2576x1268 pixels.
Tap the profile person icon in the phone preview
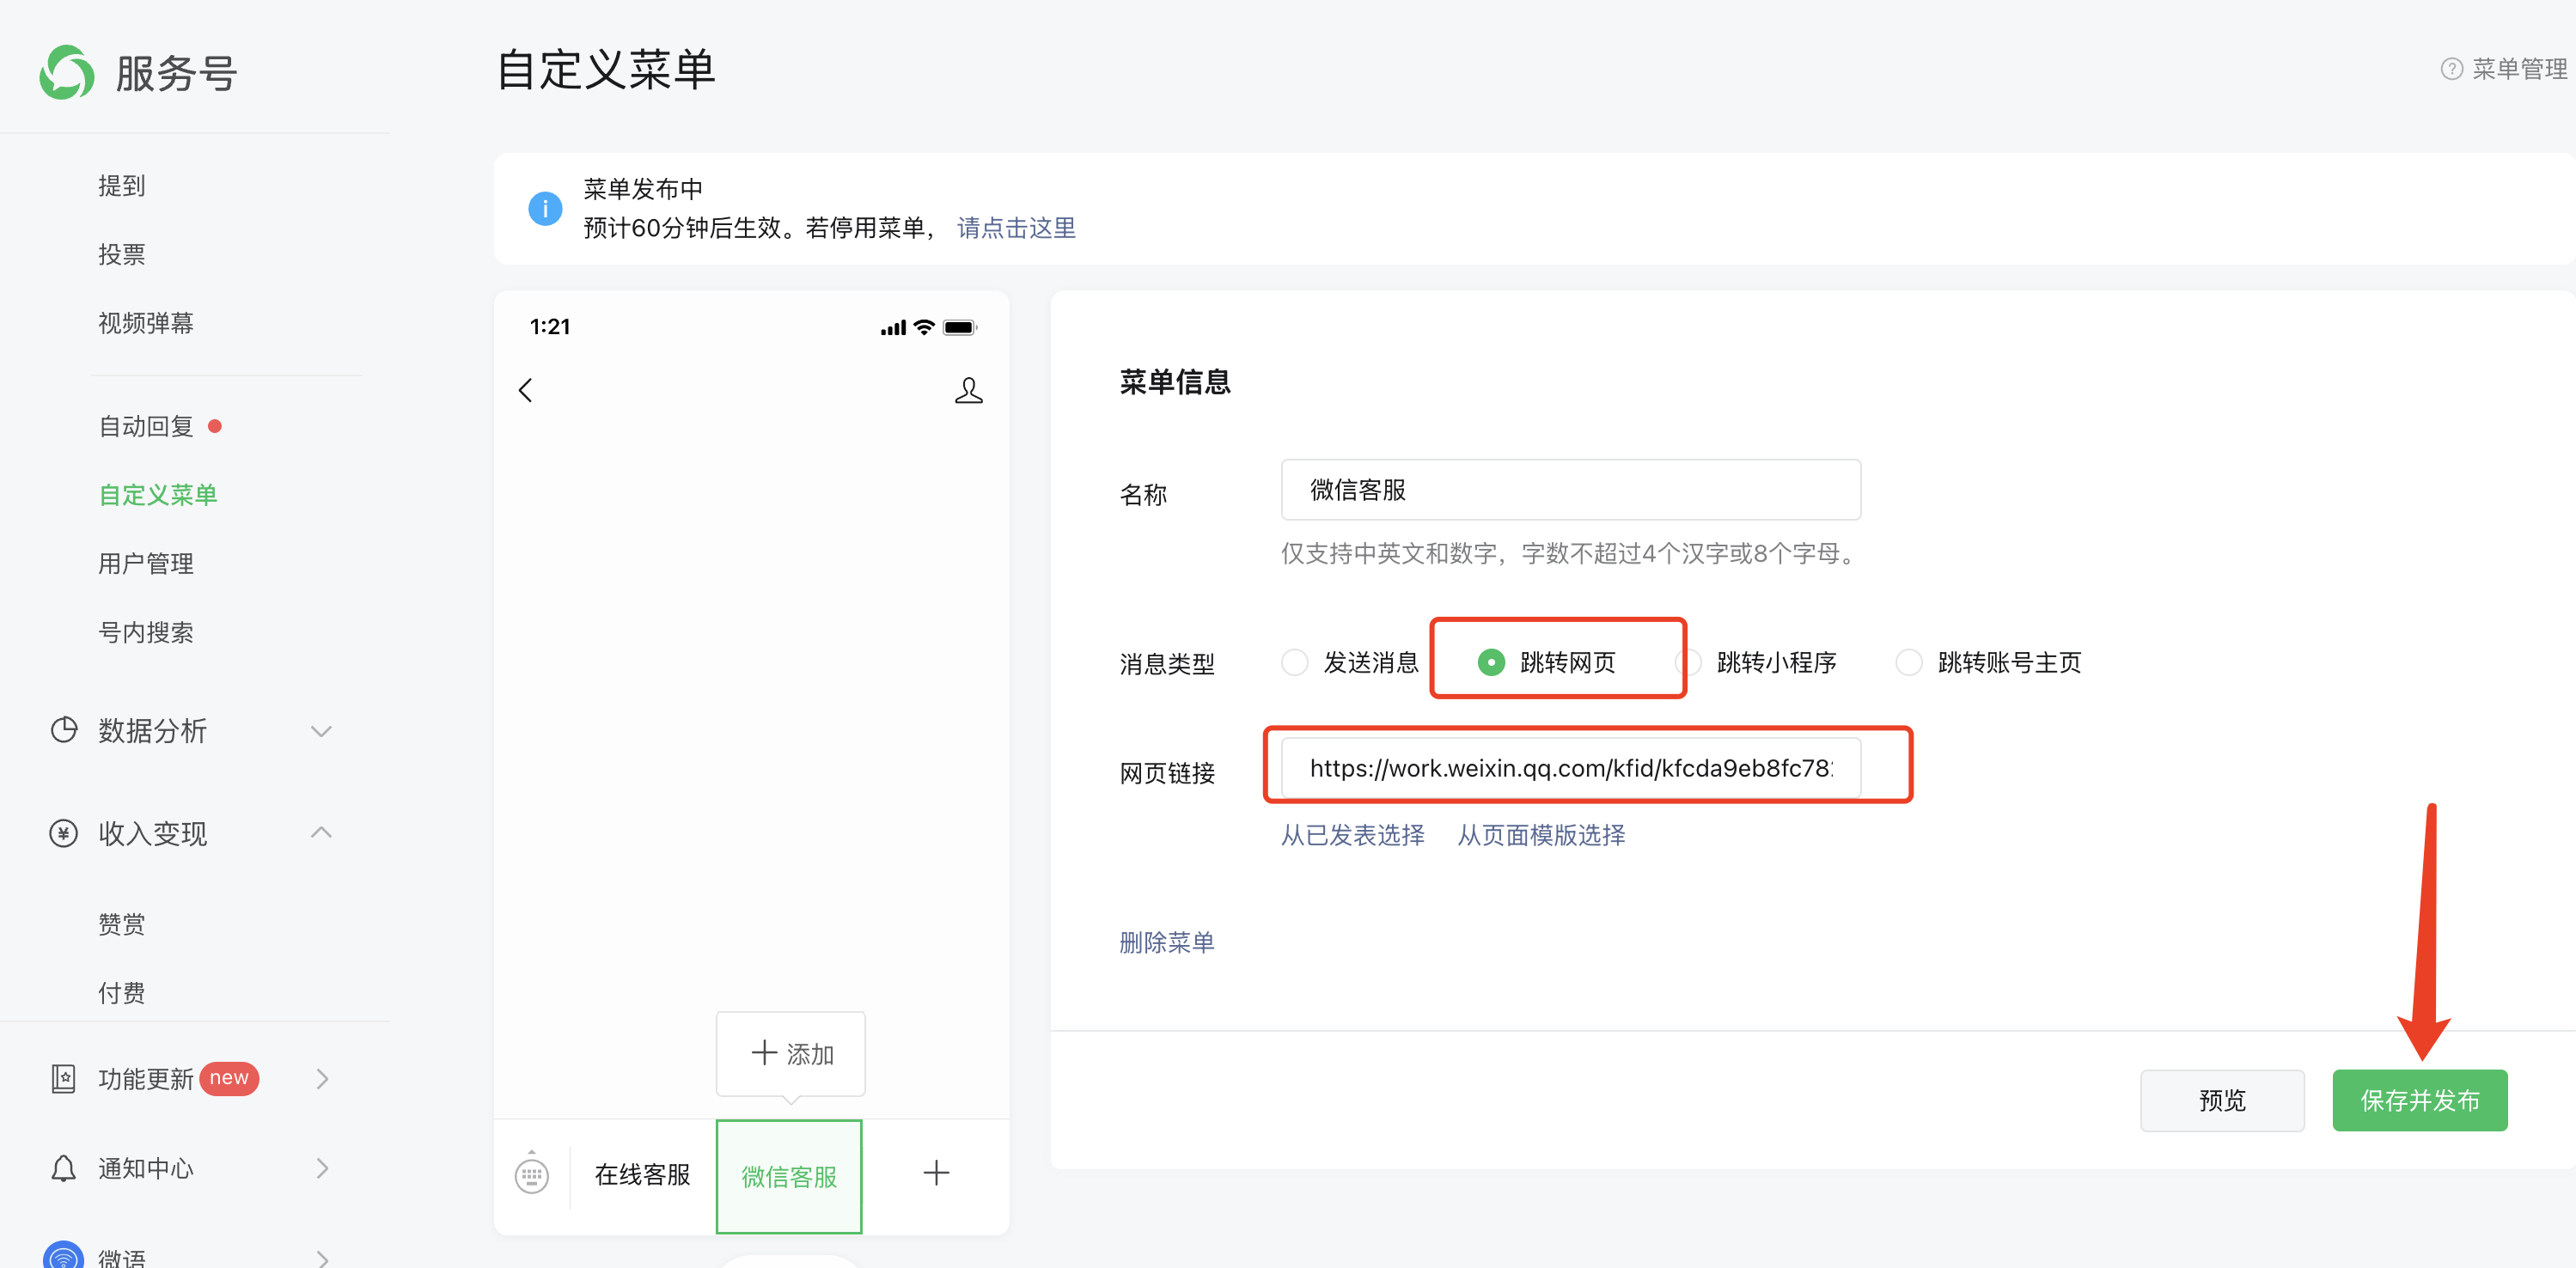pyautogui.click(x=968, y=390)
